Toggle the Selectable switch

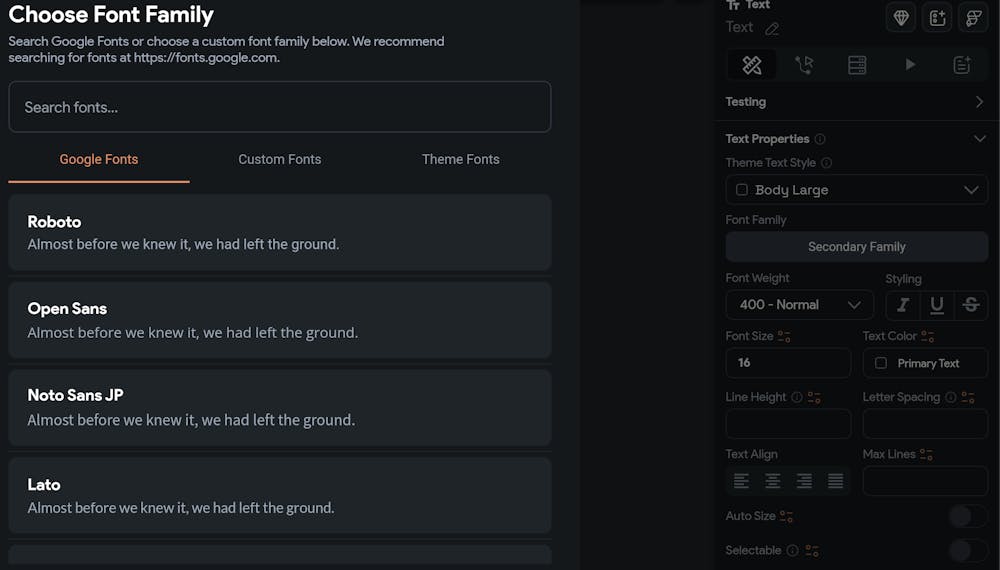(967, 550)
